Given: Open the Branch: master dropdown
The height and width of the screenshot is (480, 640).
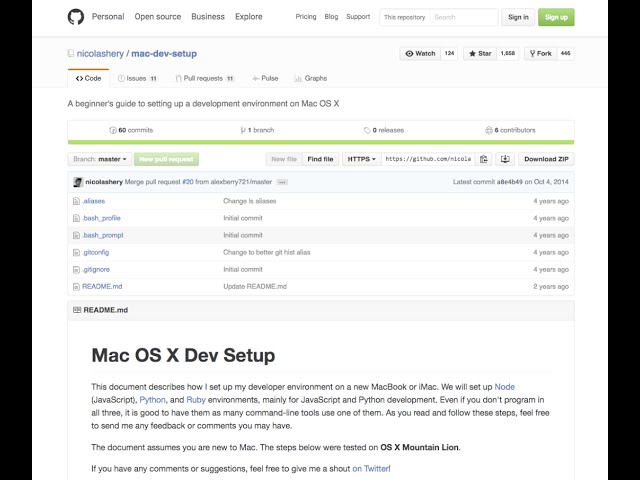Looking at the screenshot, I should tap(100, 159).
